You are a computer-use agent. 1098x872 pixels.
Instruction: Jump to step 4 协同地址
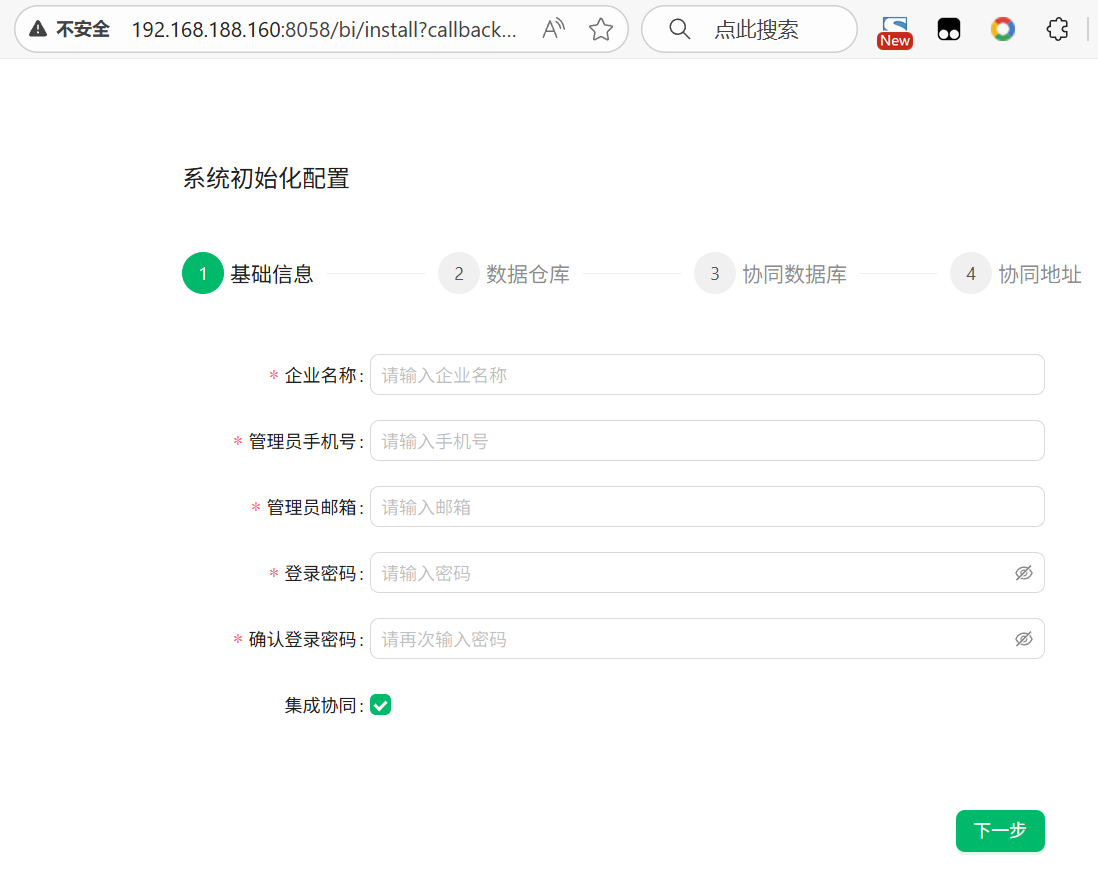click(x=971, y=274)
